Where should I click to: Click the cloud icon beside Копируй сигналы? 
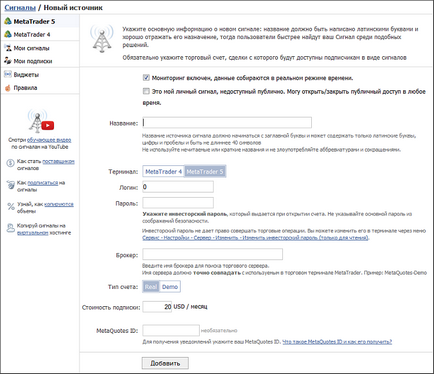click(x=11, y=228)
